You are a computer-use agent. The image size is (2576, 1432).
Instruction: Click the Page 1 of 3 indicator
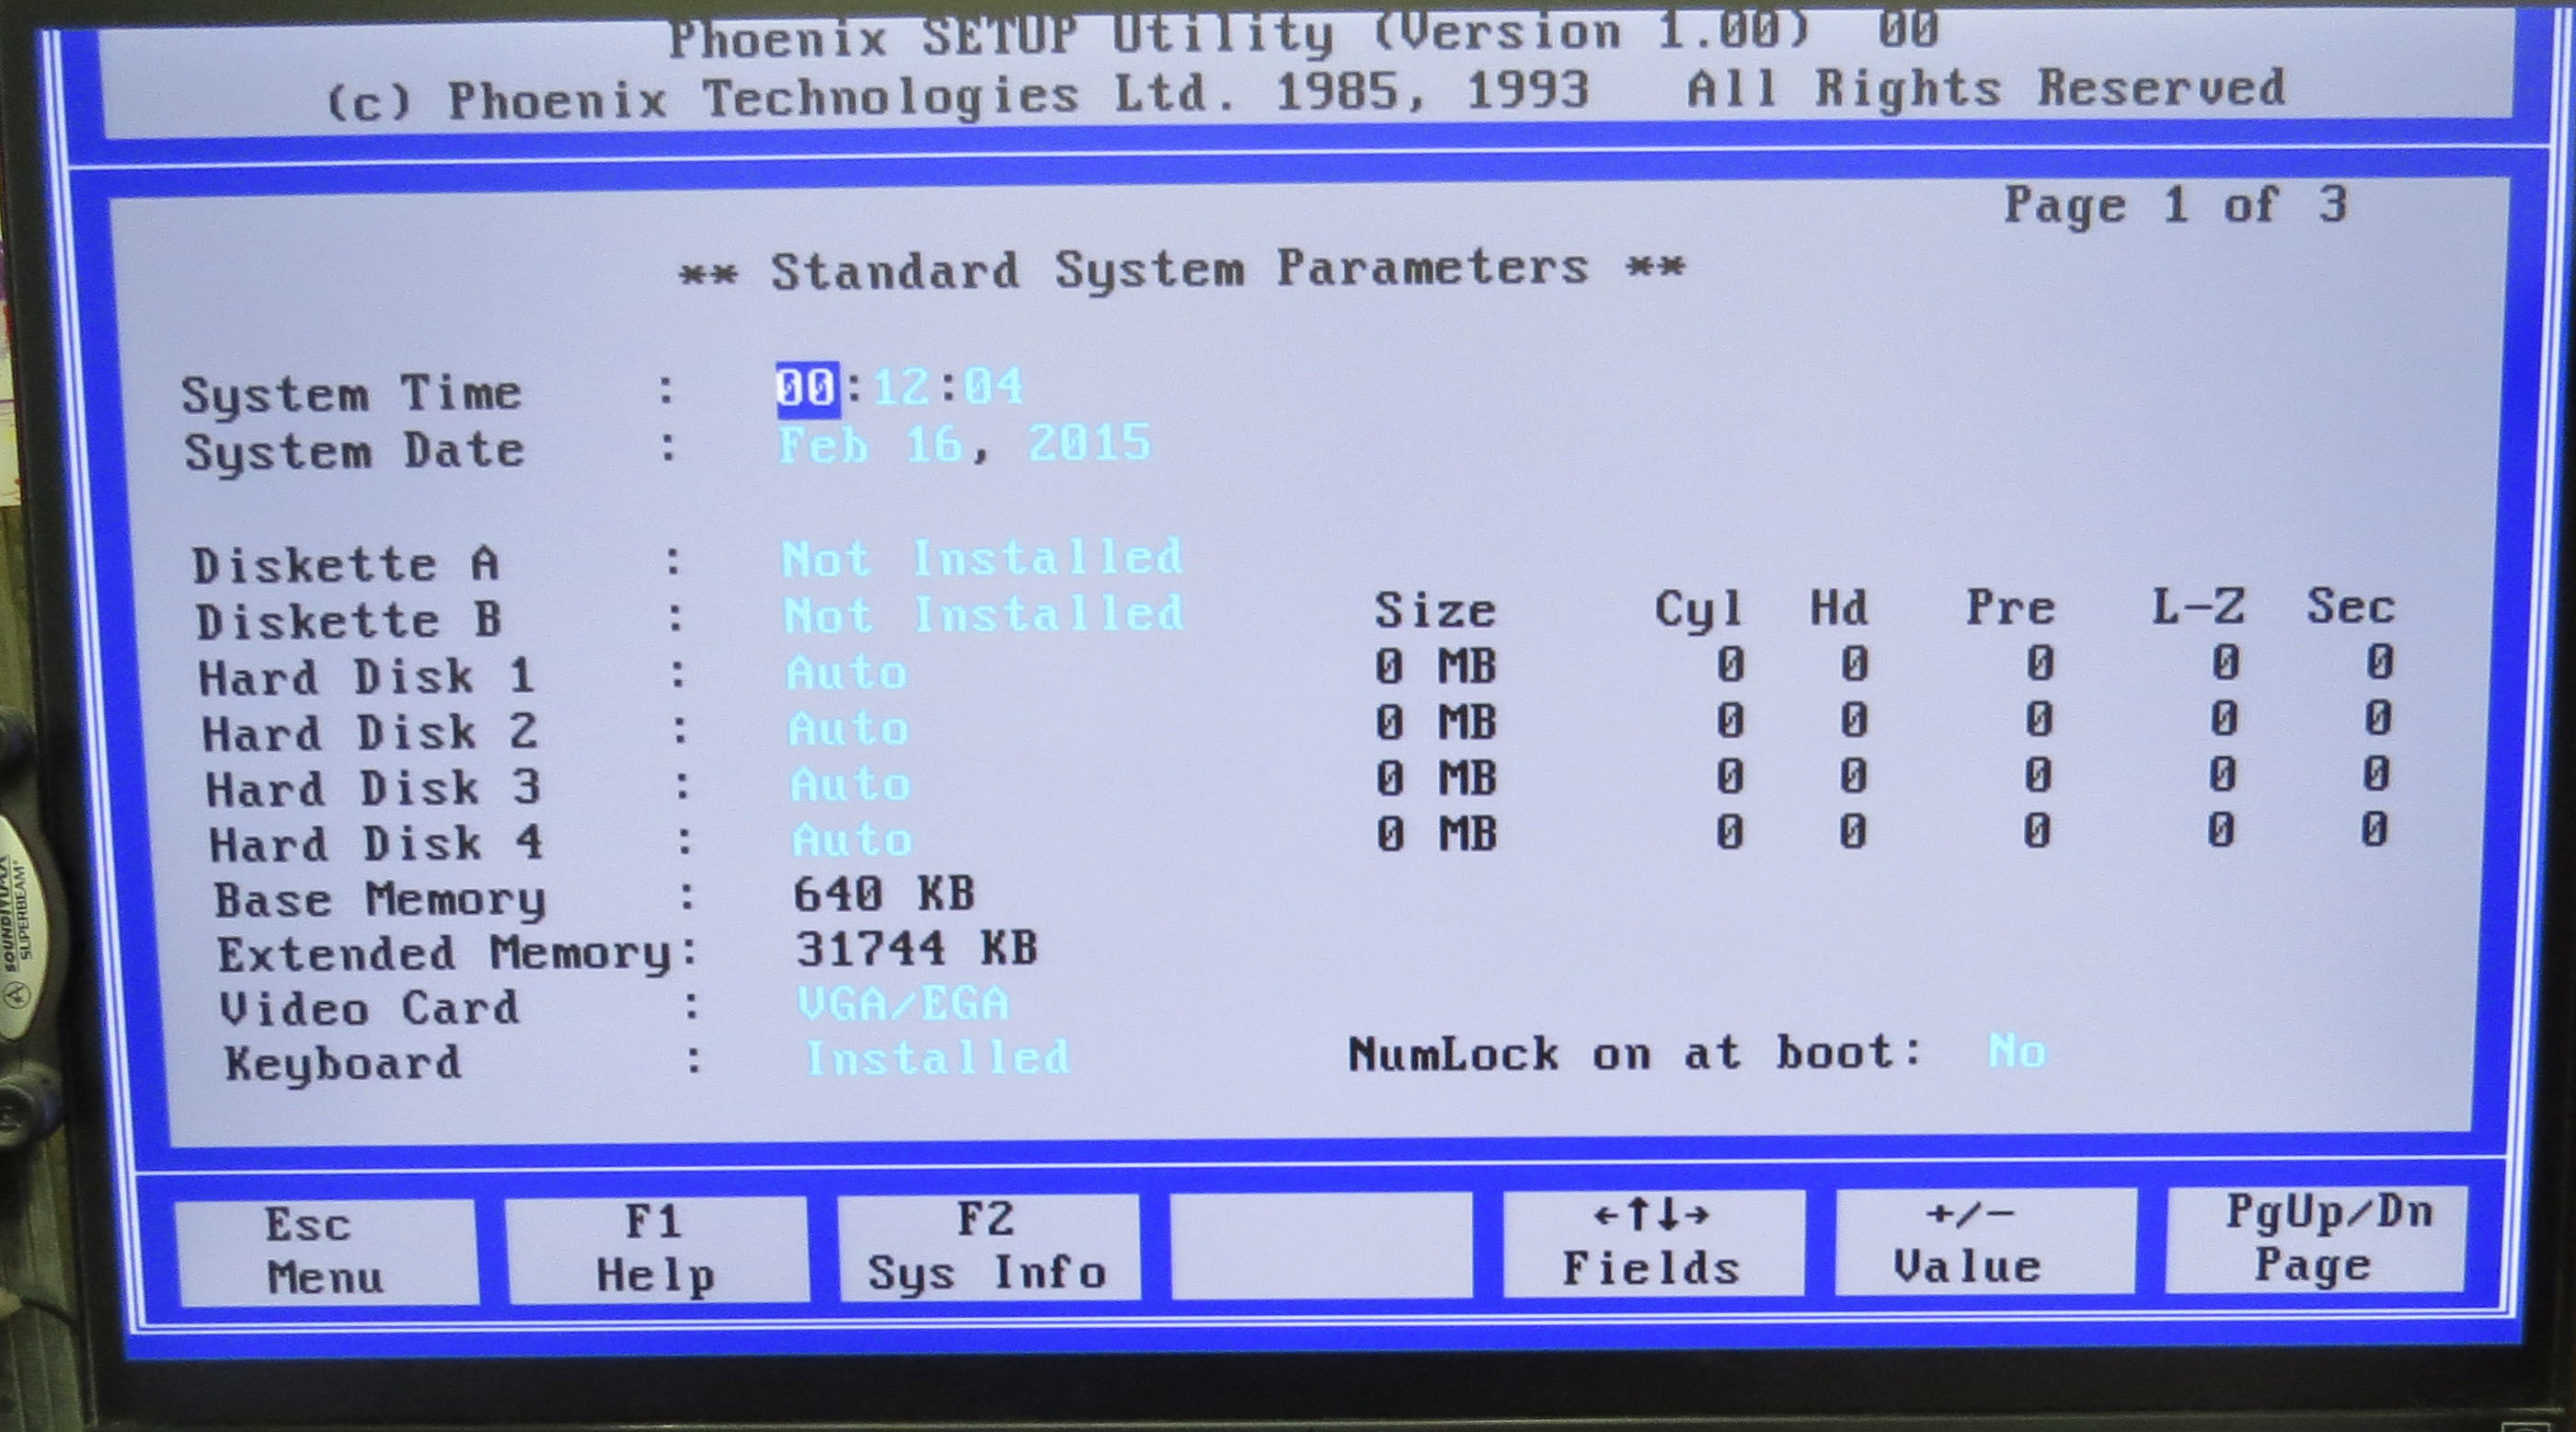pos(2174,206)
